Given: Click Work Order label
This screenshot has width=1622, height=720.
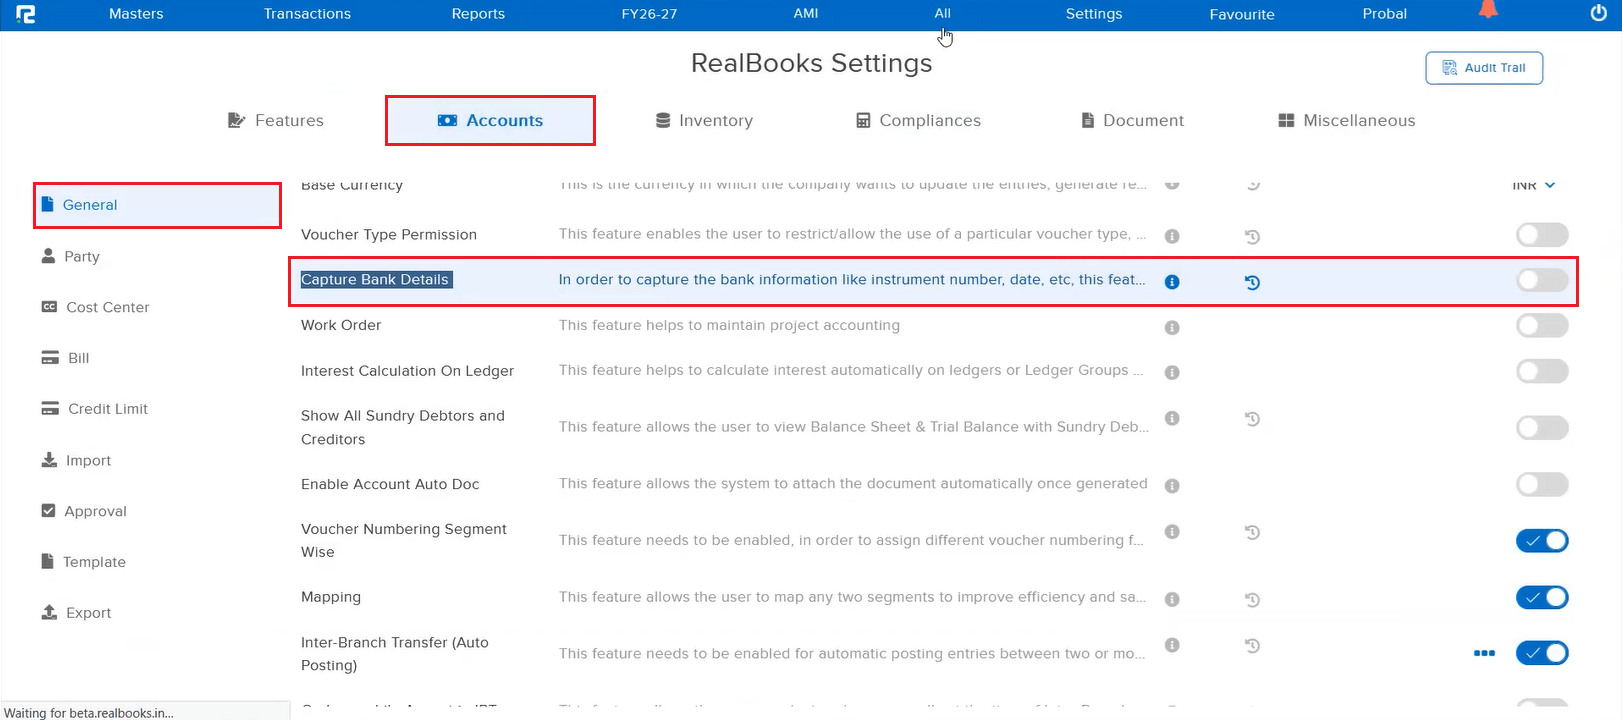Looking at the screenshot, I should tap(341, 325).
